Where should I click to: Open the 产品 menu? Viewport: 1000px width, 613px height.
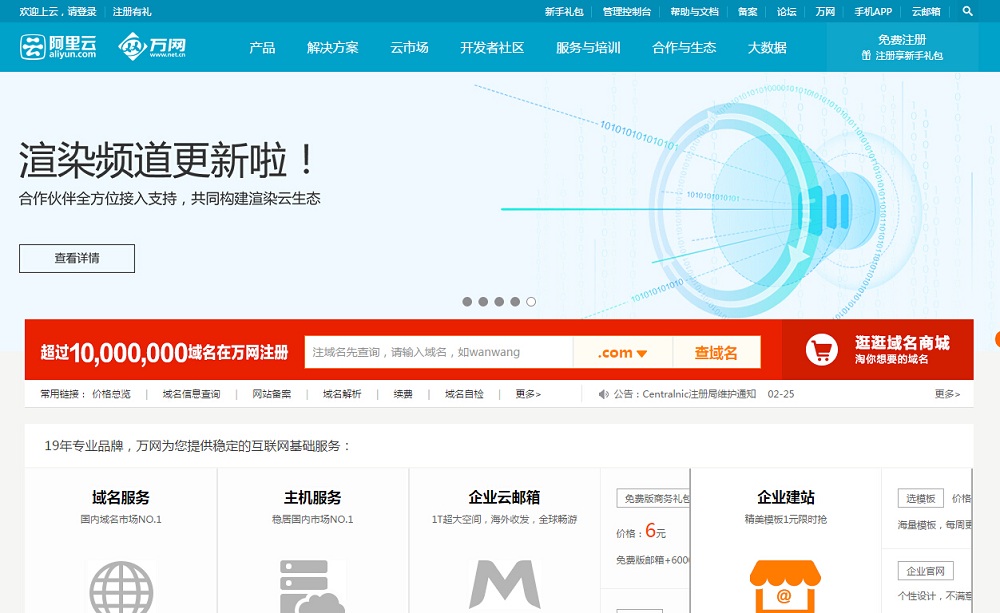click(262, 47)
